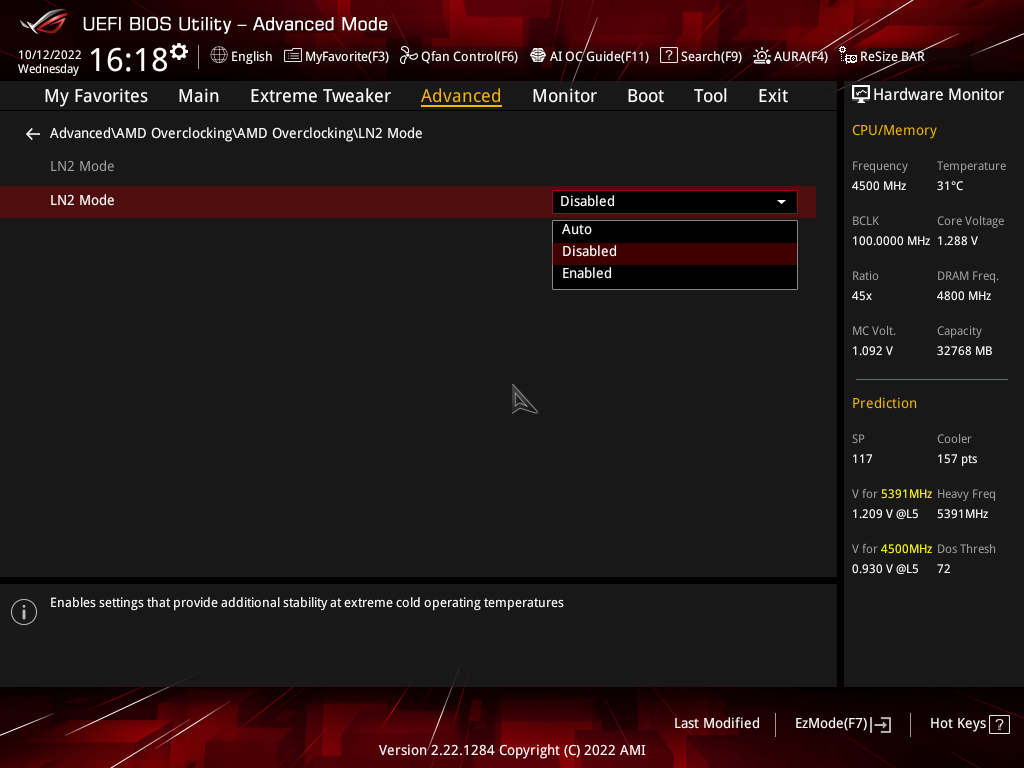
Task: Click the 1.209 V @L5 value
Action: pyautogui.click(x=884, y=515)
